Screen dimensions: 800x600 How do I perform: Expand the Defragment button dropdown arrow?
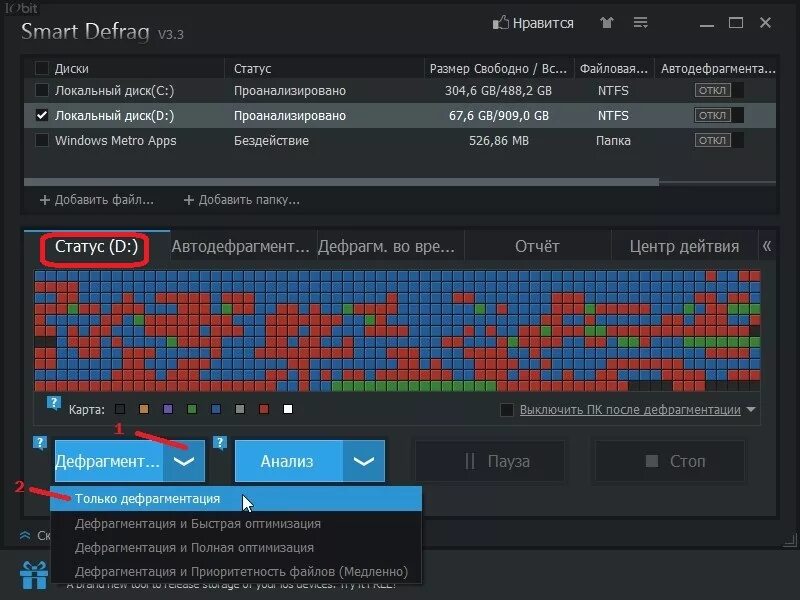(184, 461)
